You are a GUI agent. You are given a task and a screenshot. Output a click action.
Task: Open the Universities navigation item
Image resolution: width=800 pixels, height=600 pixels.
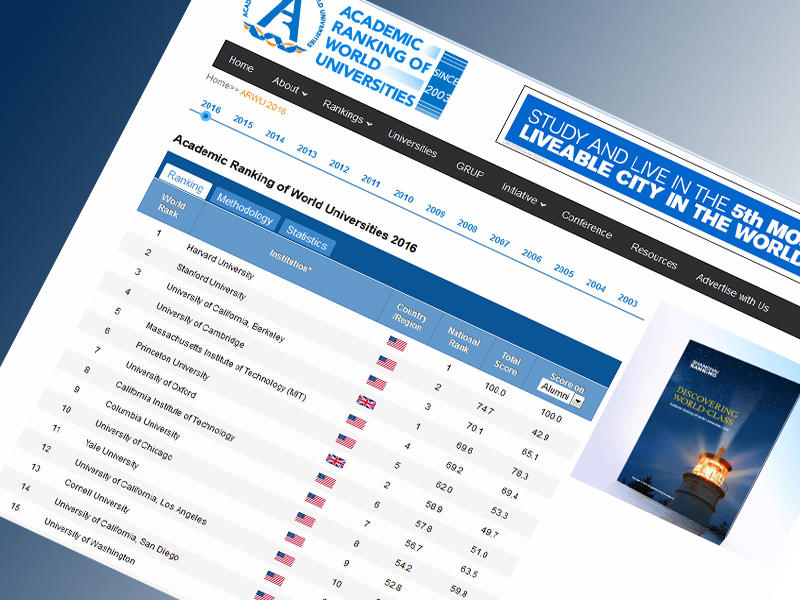coord(412,142)
